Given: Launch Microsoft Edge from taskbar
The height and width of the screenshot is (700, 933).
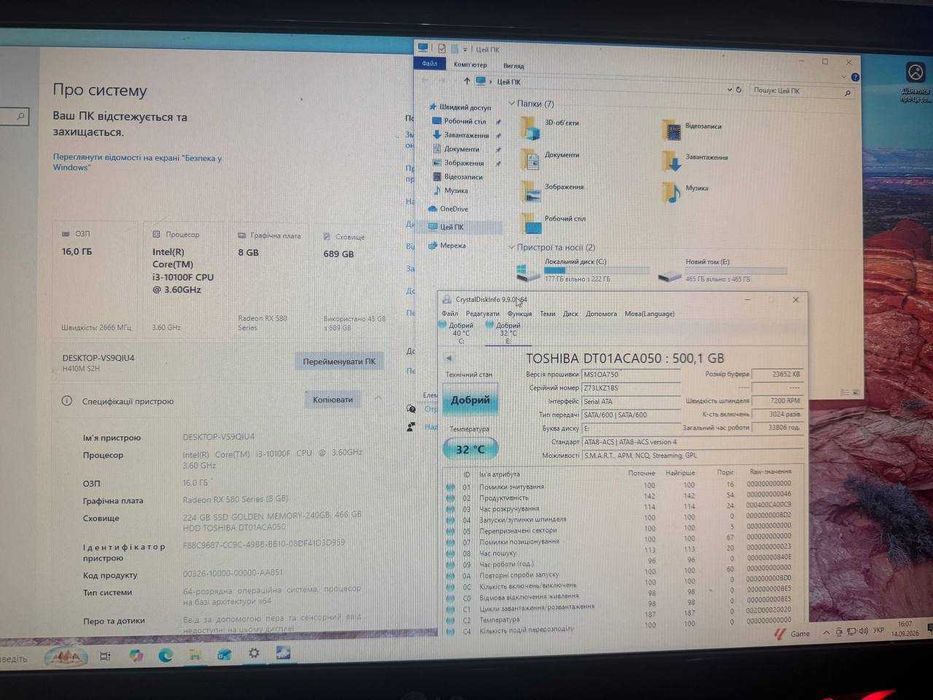Looking at the screenshot, I should click(165, 656).
